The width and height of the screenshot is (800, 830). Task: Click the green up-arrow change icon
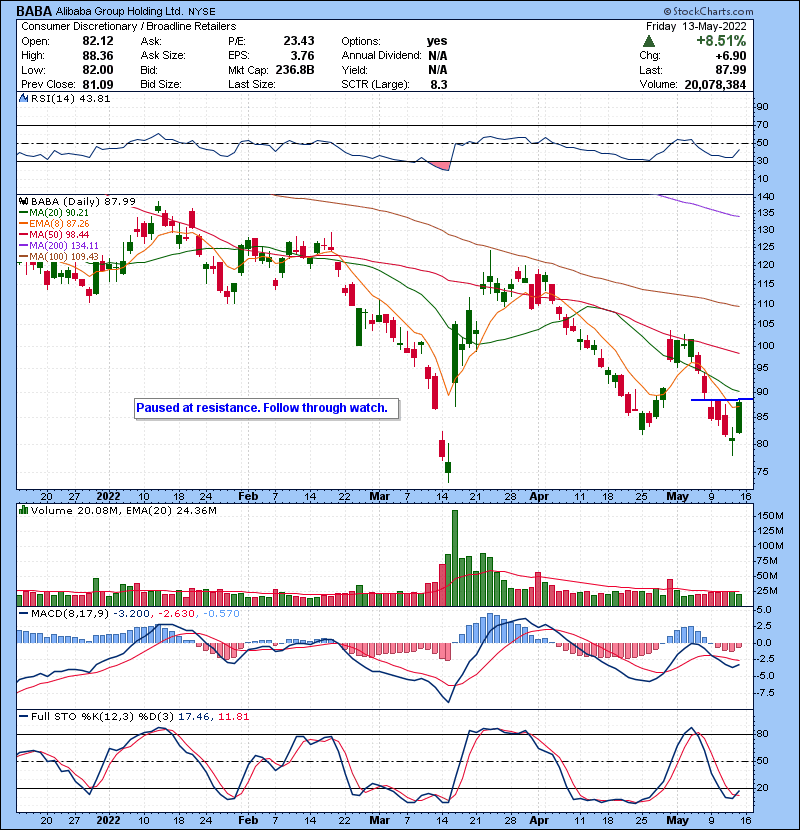point(649,41)
